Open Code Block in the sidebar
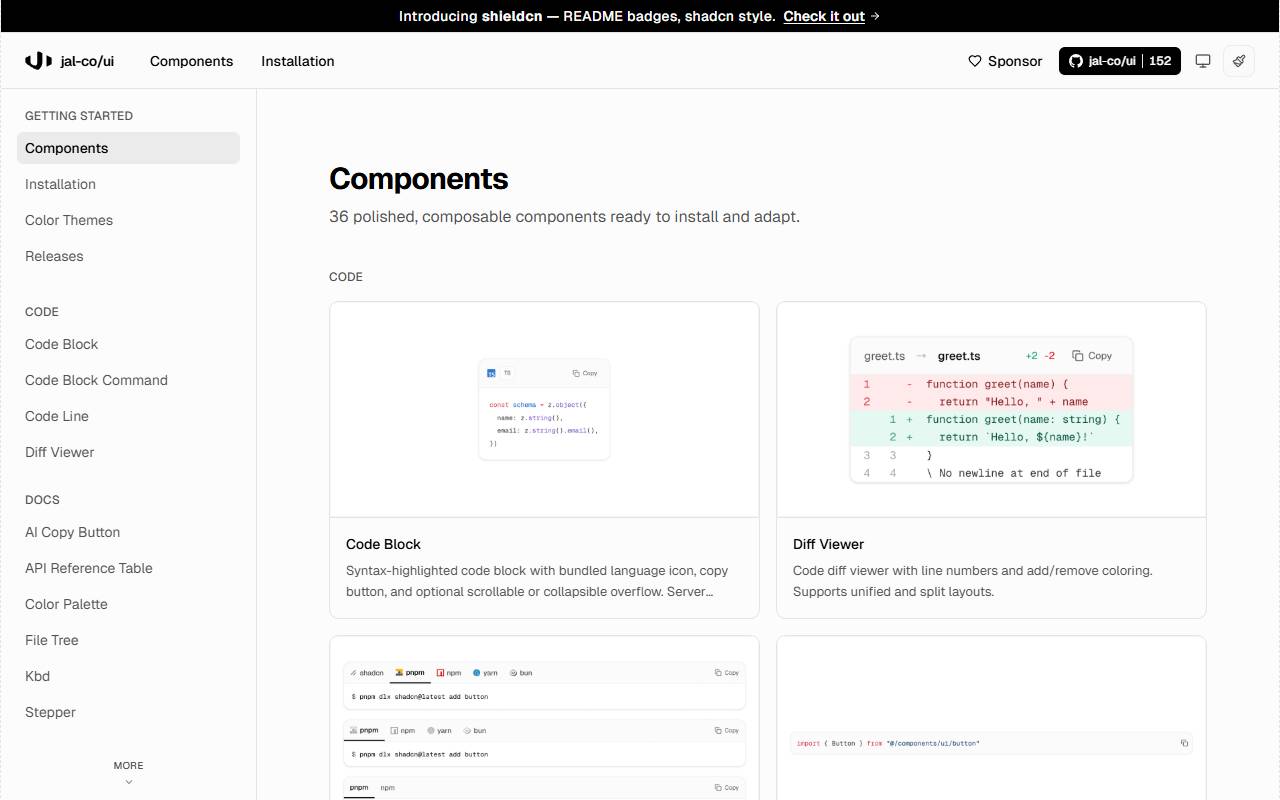The width and height of the screenshot is (1280, 800). click(128, 344)
